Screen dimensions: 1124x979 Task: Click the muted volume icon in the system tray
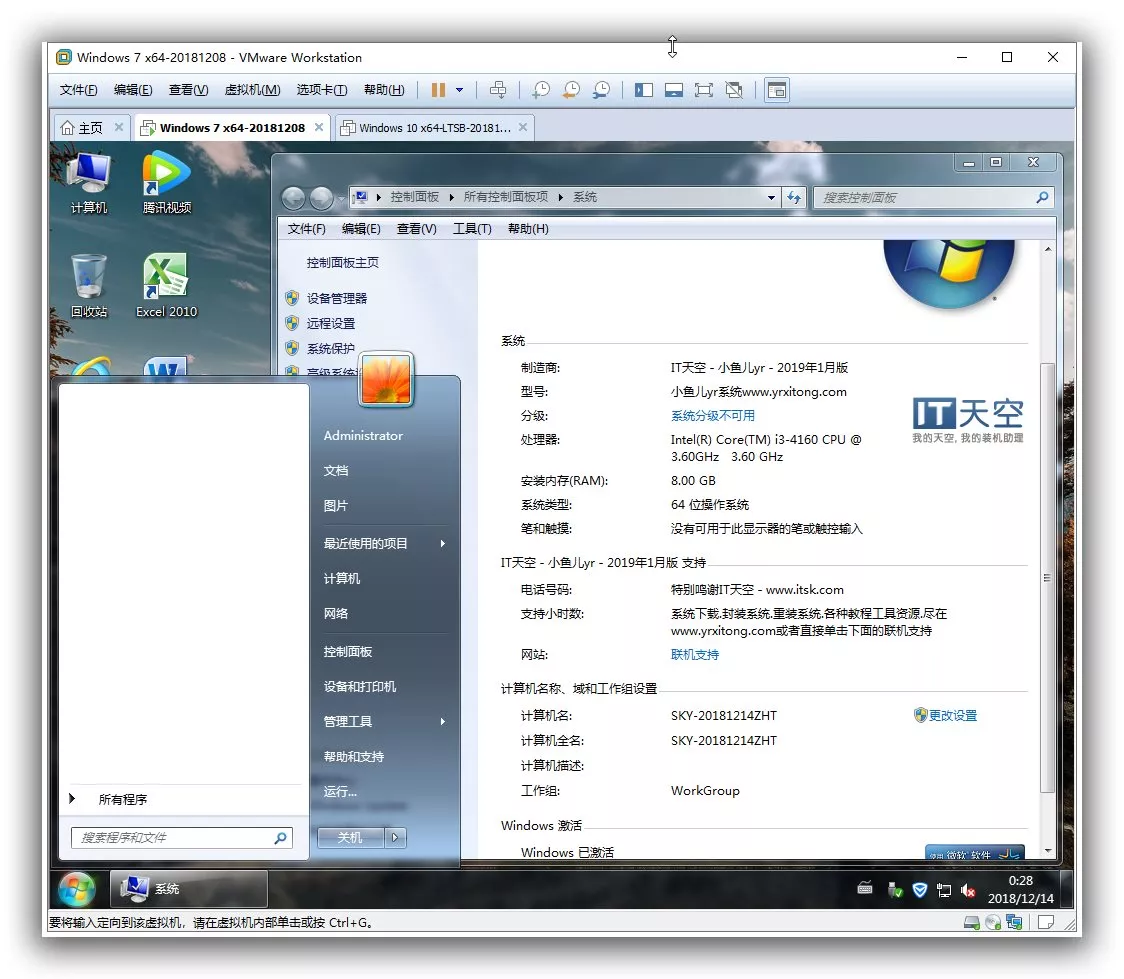[968, 890]
